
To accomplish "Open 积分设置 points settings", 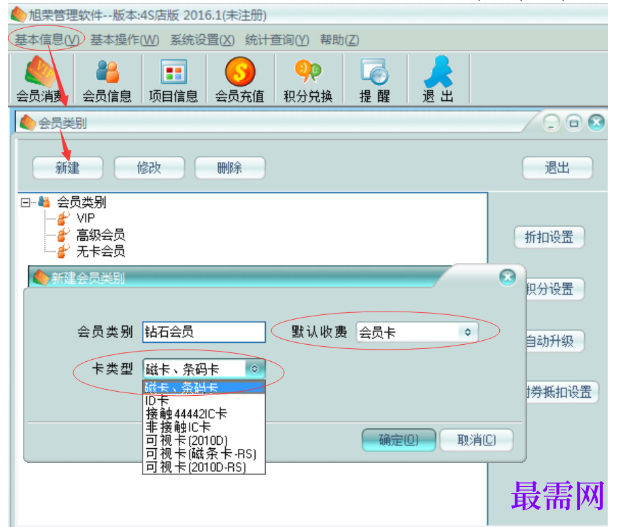I will pyautogui.click(x=555, y=289).
